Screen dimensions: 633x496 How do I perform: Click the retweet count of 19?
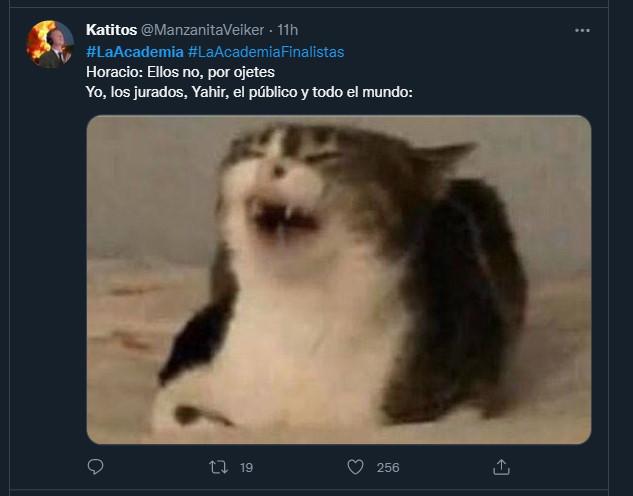247,467
